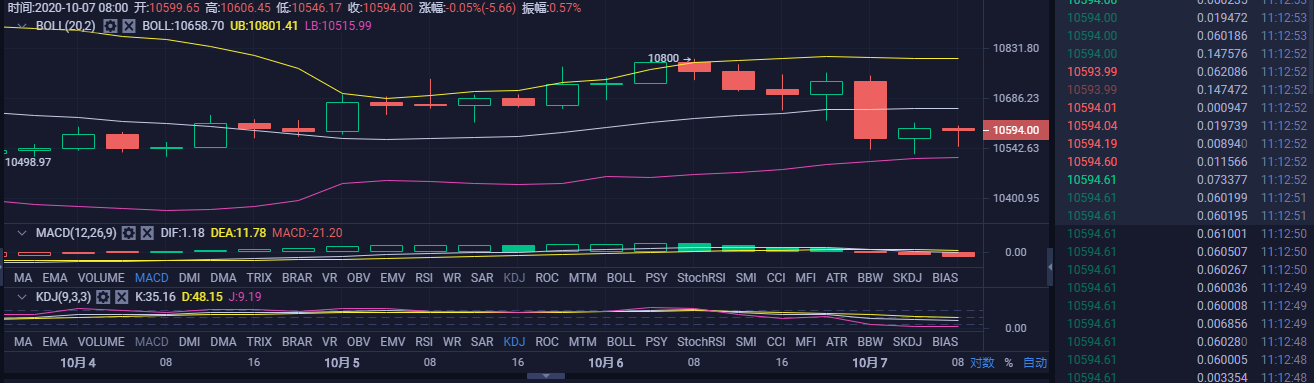Switch MACD panel to the BRAR indicator

[x=297, y=277]
